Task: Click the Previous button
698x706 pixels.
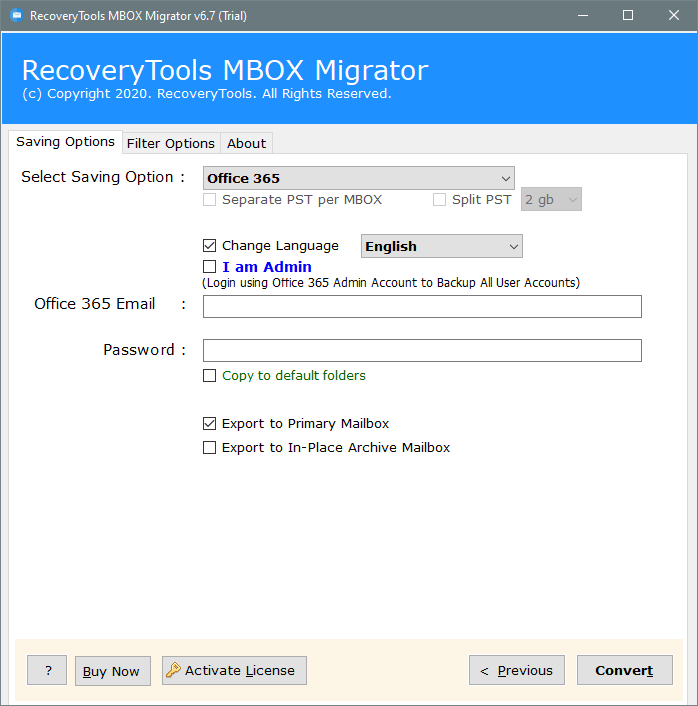Action: tap(517, 670)
